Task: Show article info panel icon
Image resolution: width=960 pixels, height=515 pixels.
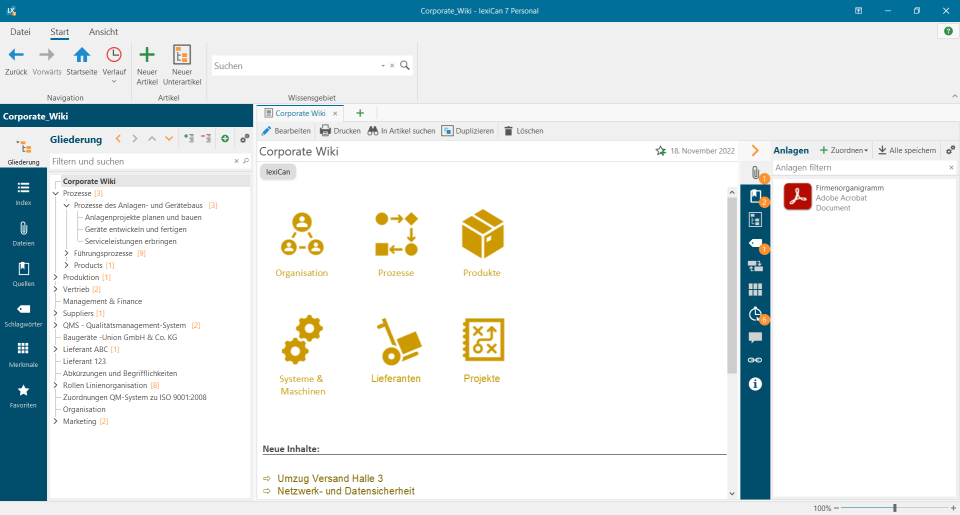Action: [x=756, y=384]
